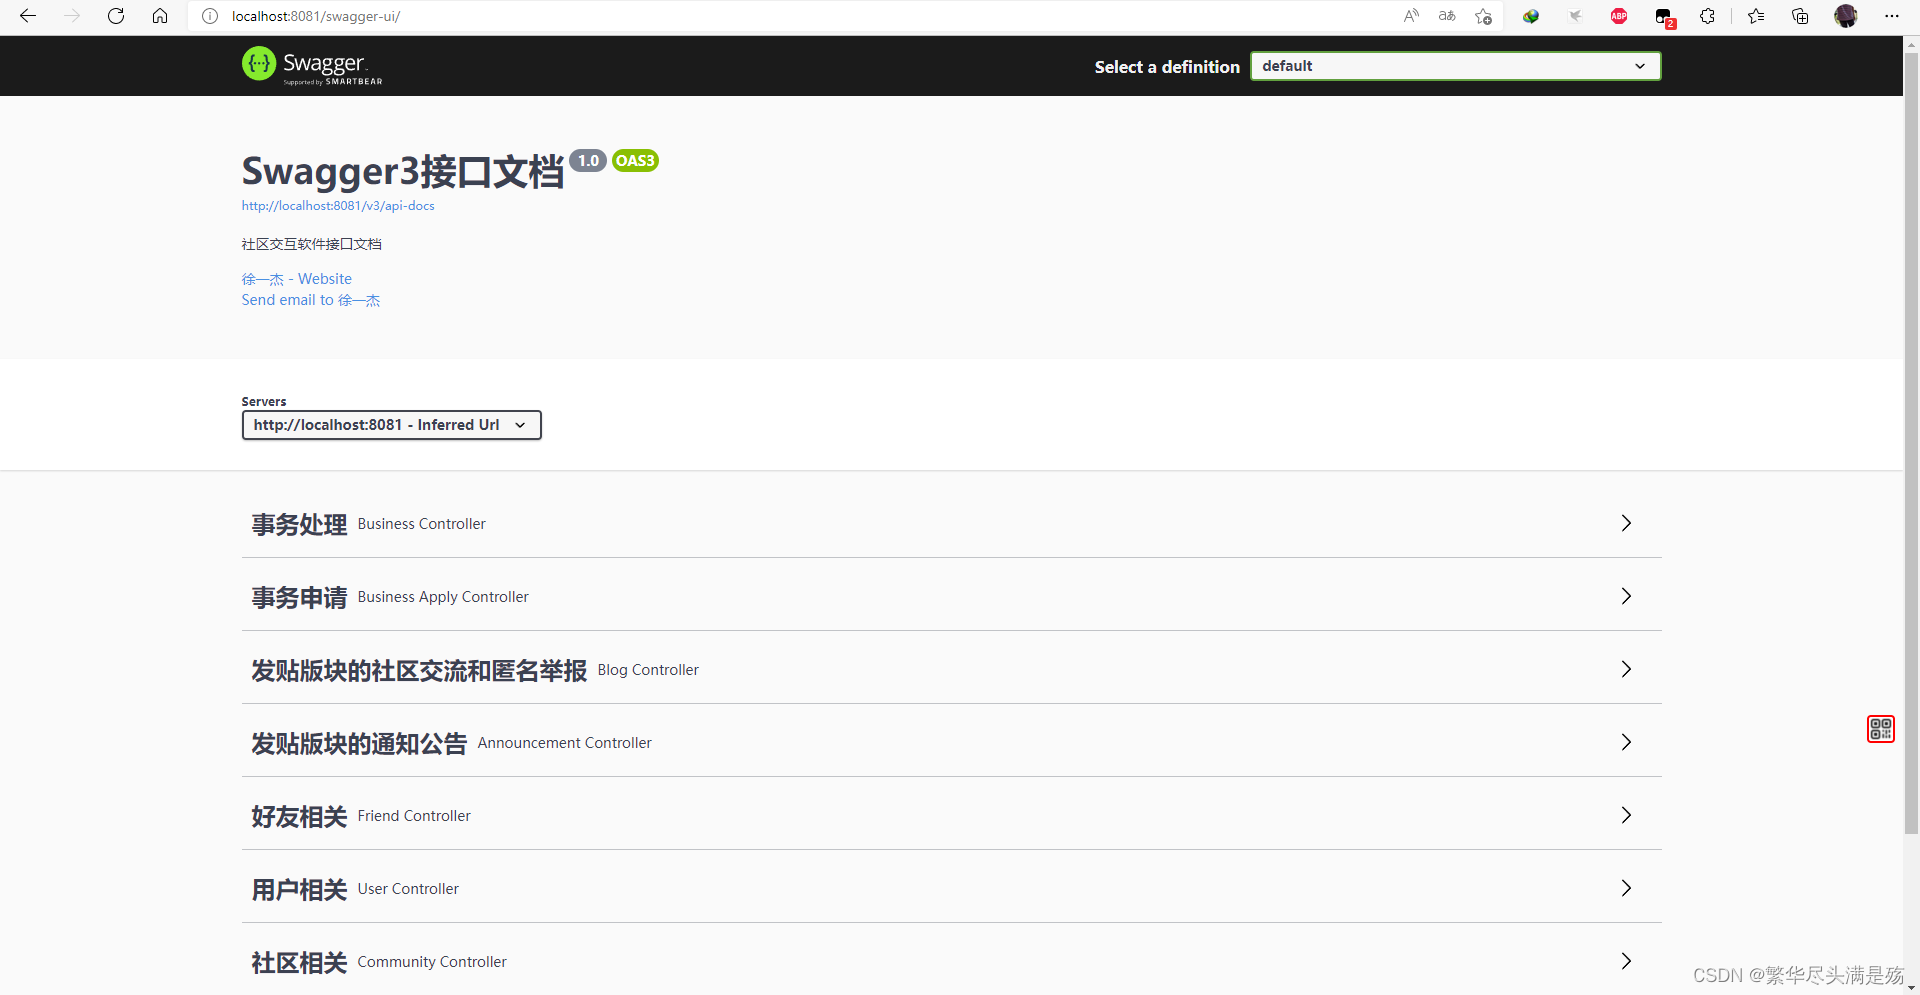
Task: Click the red QR code icon
Action: tap(1881, 729)
